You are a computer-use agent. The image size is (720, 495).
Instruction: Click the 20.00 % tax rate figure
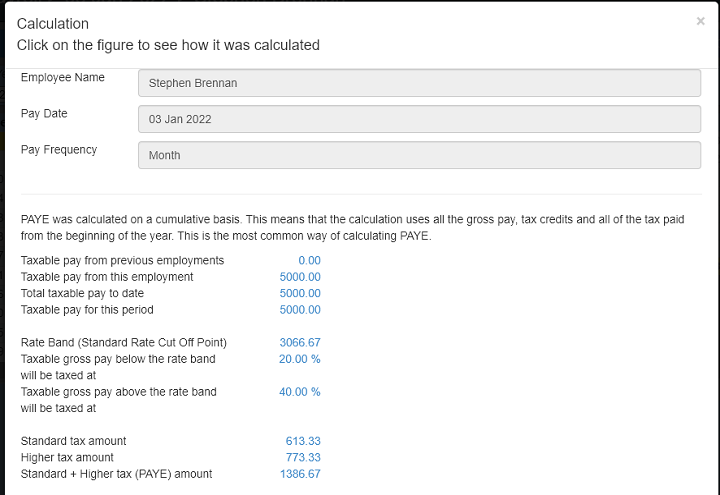[x=300, y=358]
